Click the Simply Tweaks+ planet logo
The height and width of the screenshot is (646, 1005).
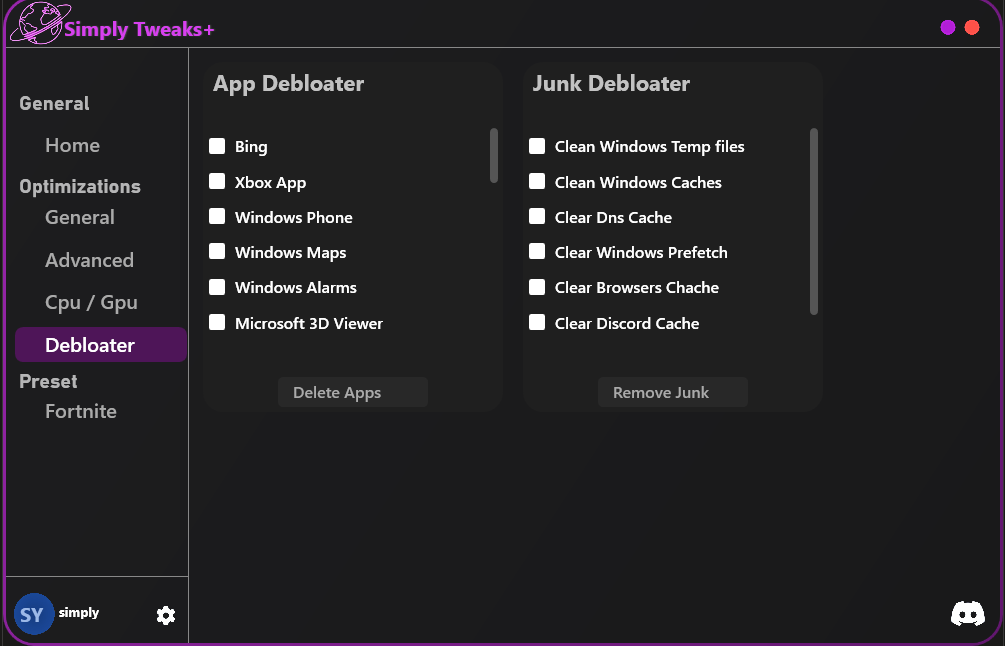tap(35, 24)
